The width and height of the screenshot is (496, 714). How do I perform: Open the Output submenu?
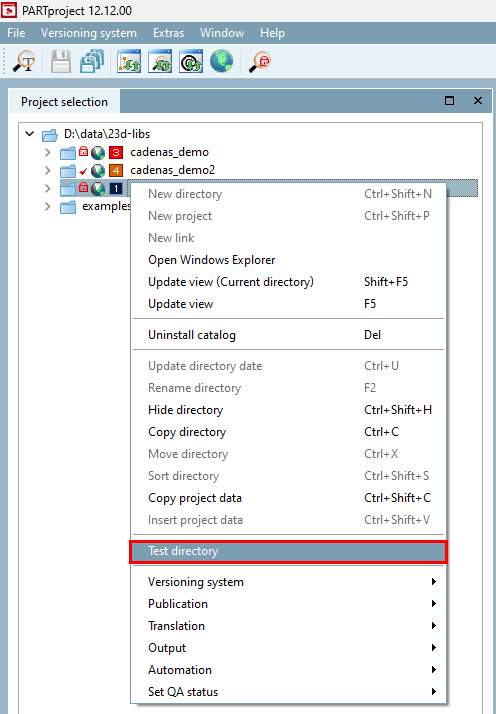(x=288, y=648)
